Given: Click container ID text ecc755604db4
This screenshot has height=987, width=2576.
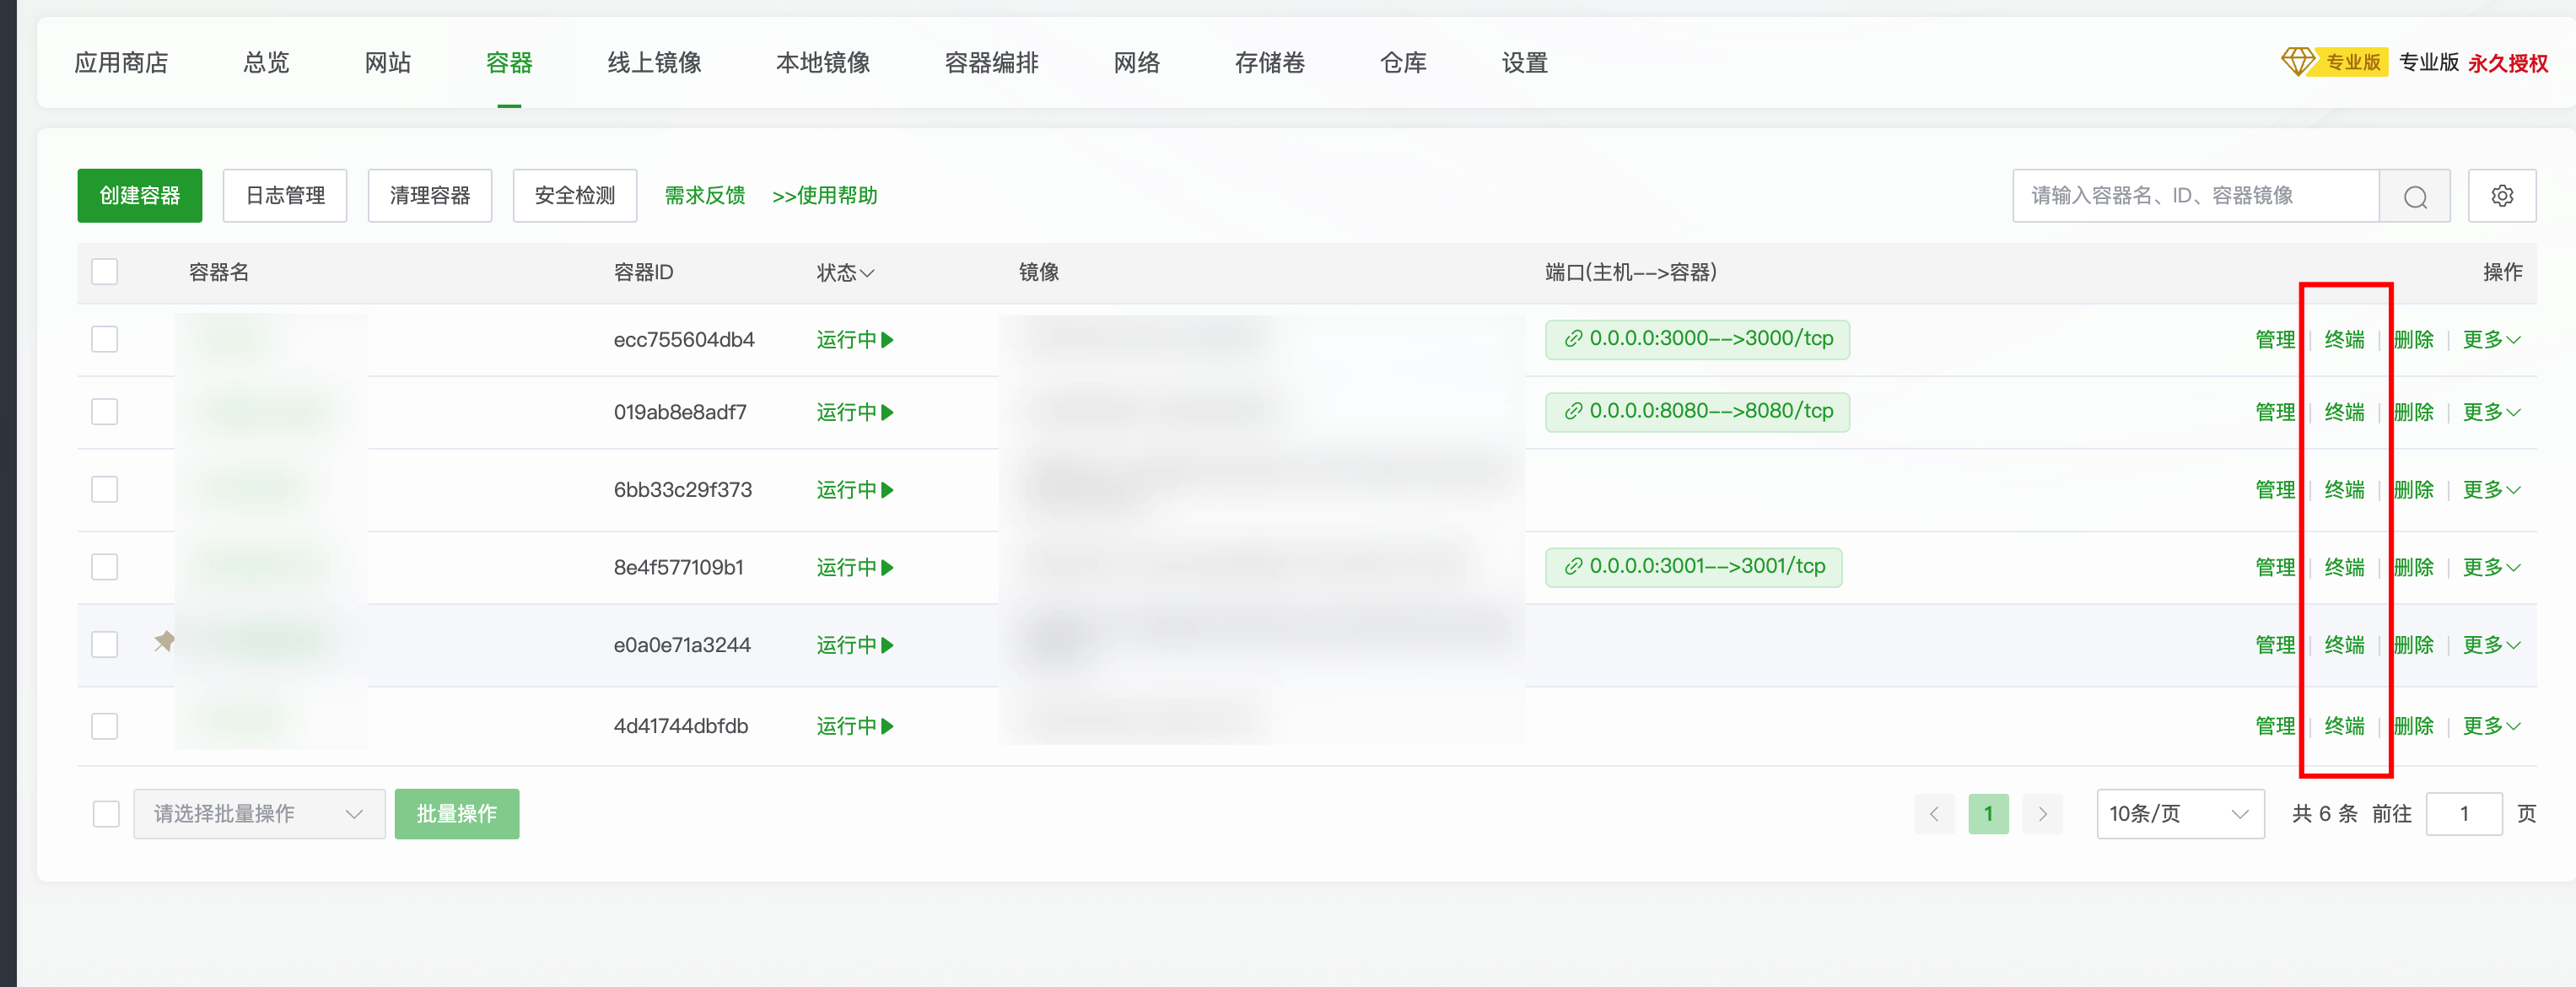Looking at the screenshot, I should pyautogui.click(x=684, y=340).
